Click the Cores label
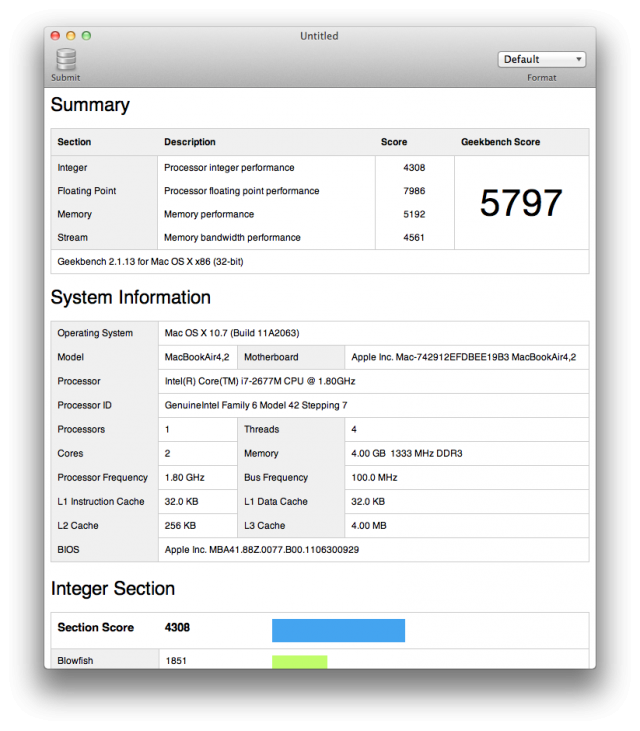Screen dimensions: 640x731 (x=70, y=453)
